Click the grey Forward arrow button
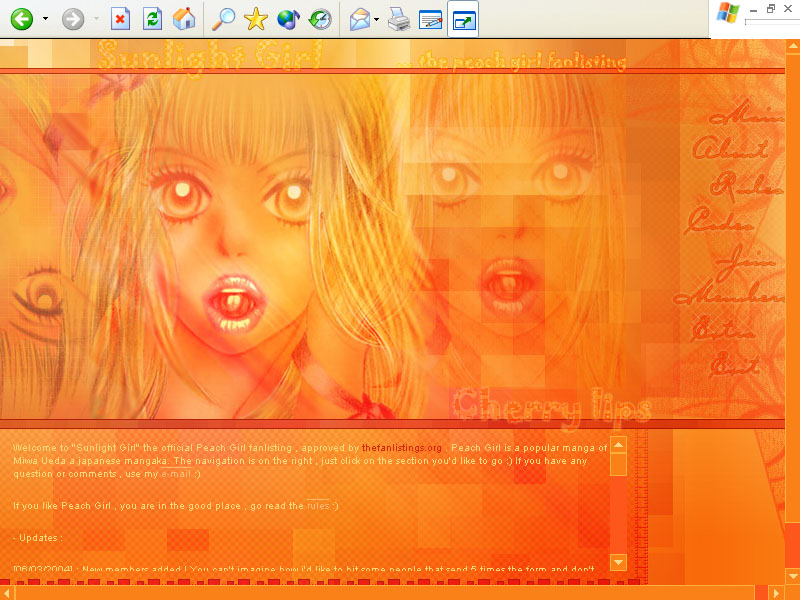The image size is (800, 600). (x=73, y=19)
